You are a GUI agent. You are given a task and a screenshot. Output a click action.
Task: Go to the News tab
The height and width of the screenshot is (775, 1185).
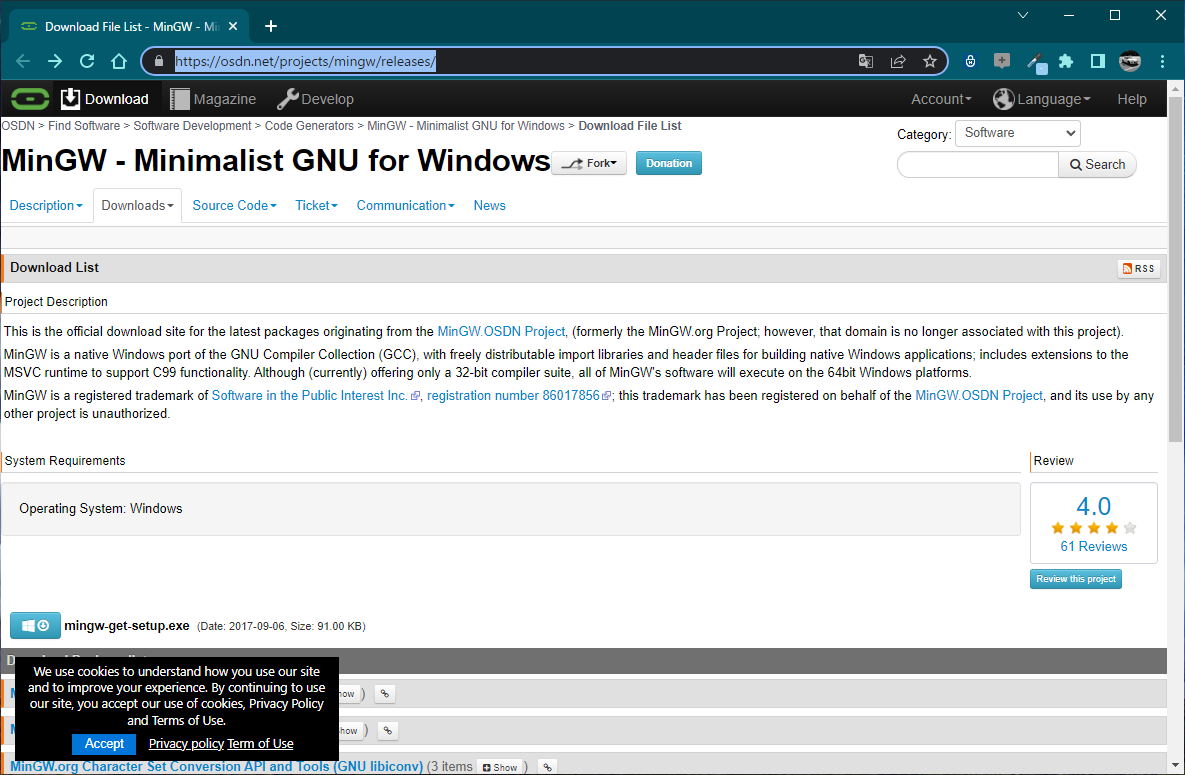click(489, 206)
